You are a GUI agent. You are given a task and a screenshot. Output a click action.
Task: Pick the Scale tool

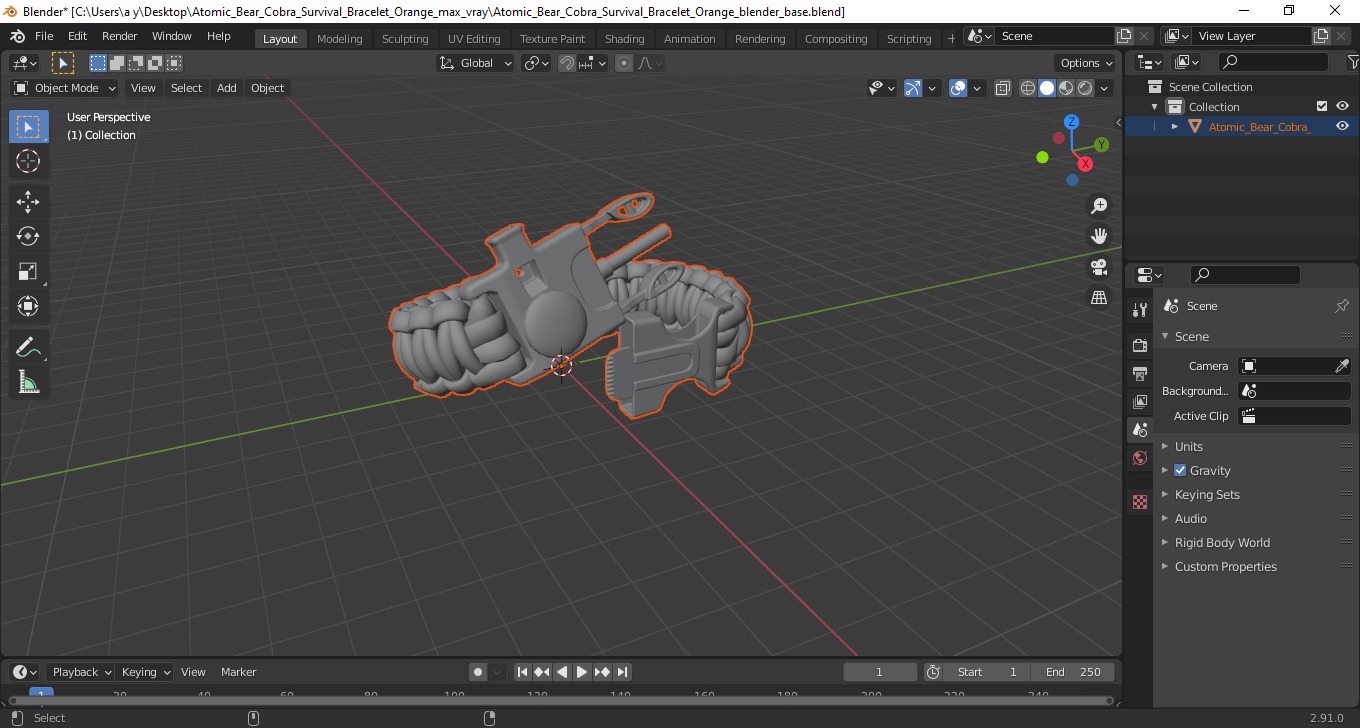28,271
